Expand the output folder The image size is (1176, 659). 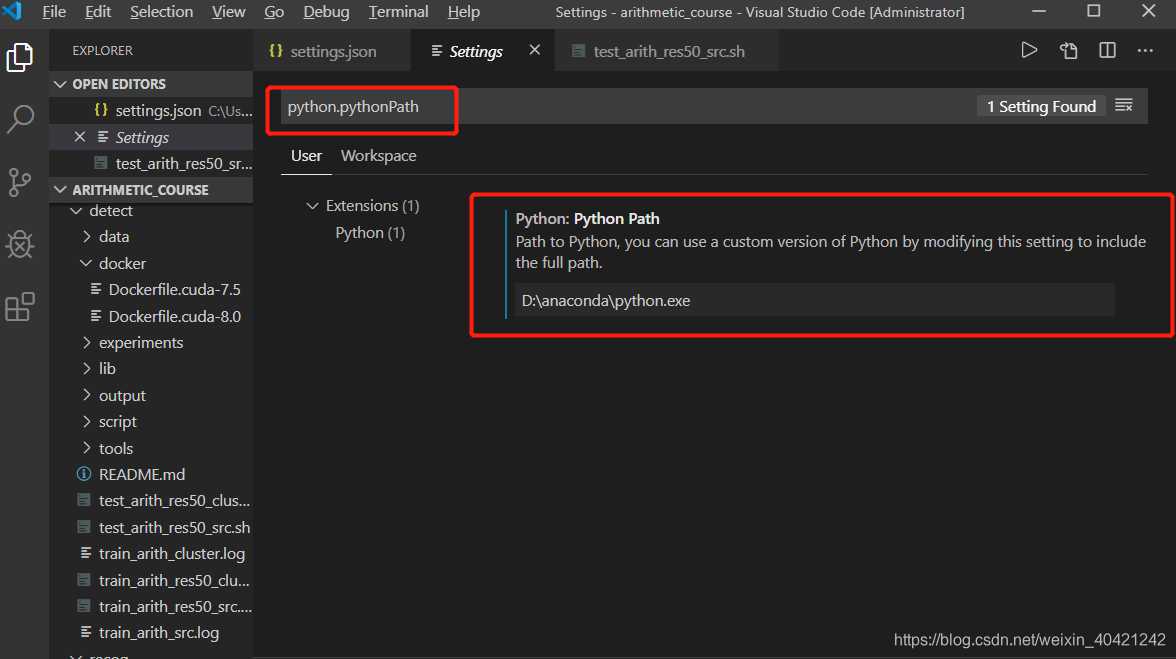pyautogui.click(x=87, y=395)
